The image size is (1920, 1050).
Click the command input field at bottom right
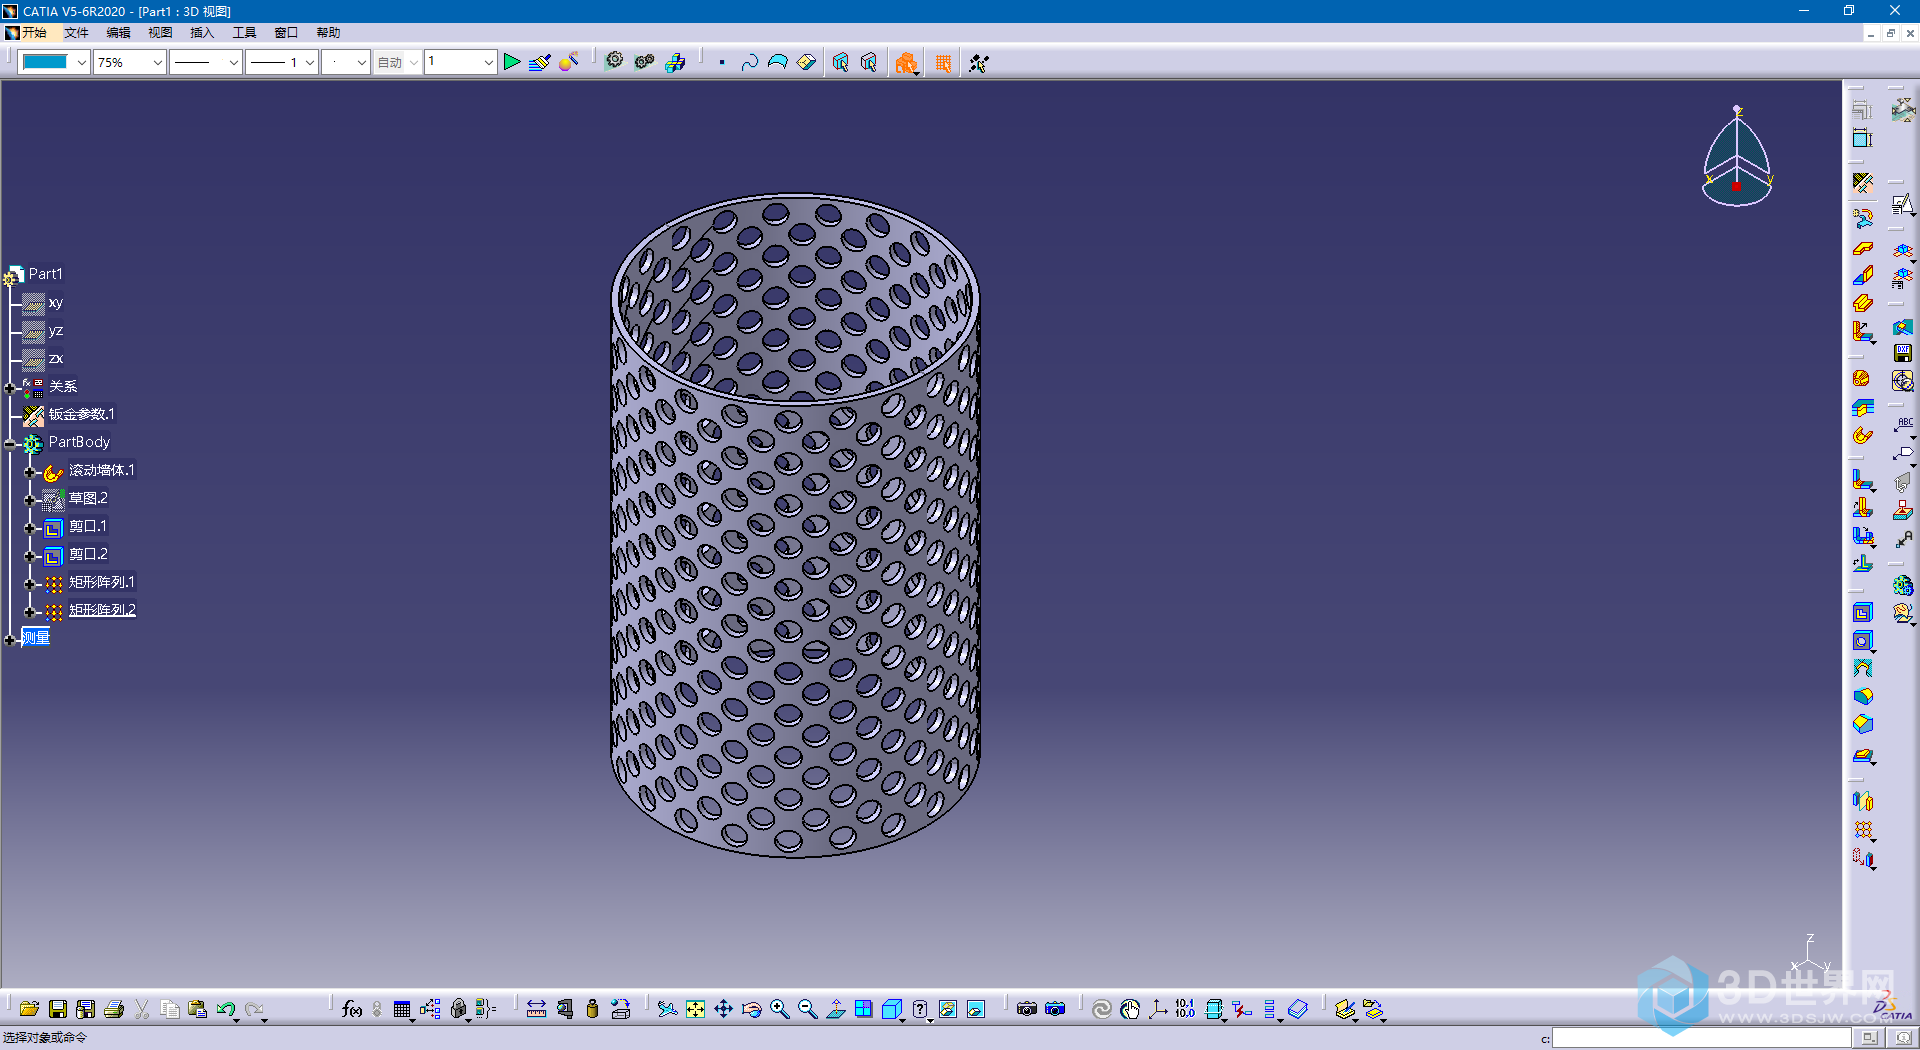pos(1701,1038)
